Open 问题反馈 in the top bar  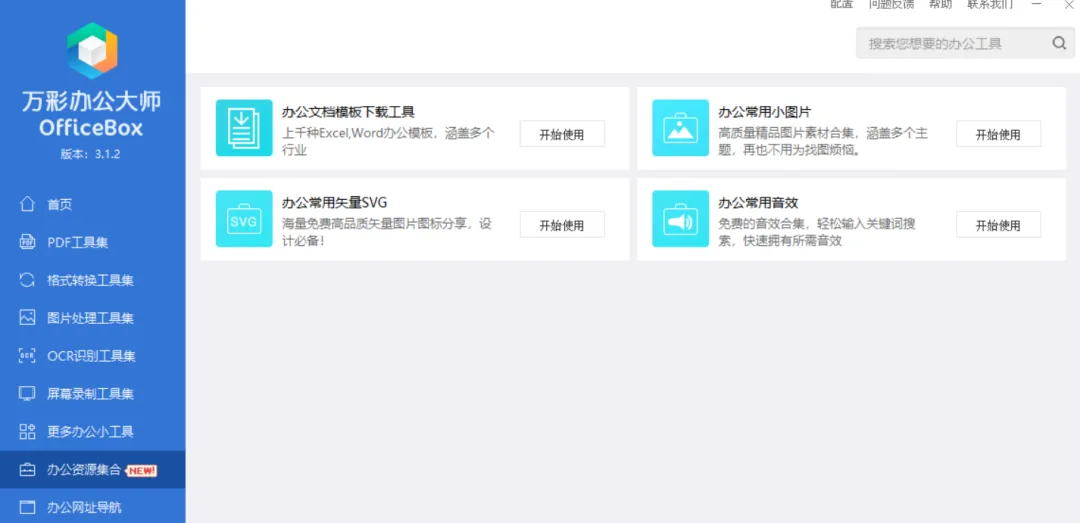[891, 4]
